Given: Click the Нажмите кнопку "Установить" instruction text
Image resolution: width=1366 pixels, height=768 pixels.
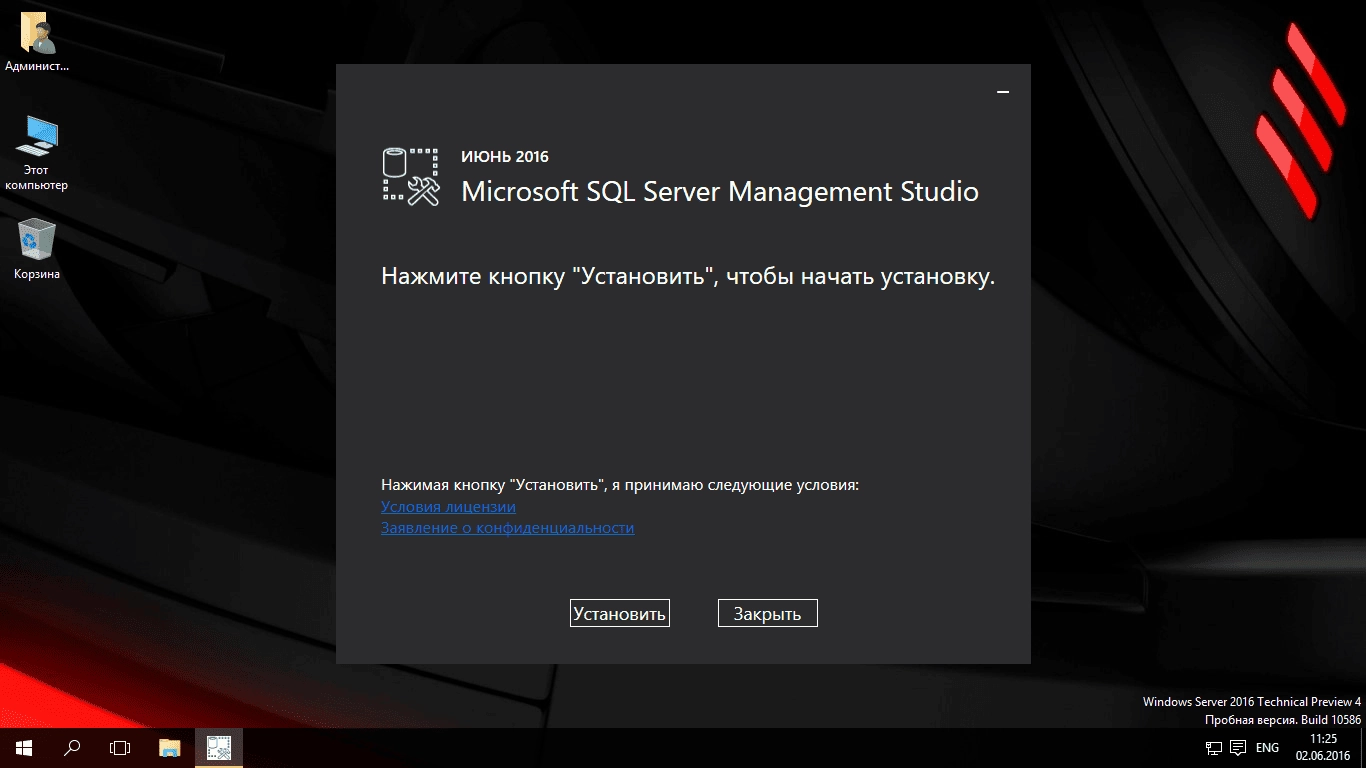Looking at the screenshot, I should 688,277.
